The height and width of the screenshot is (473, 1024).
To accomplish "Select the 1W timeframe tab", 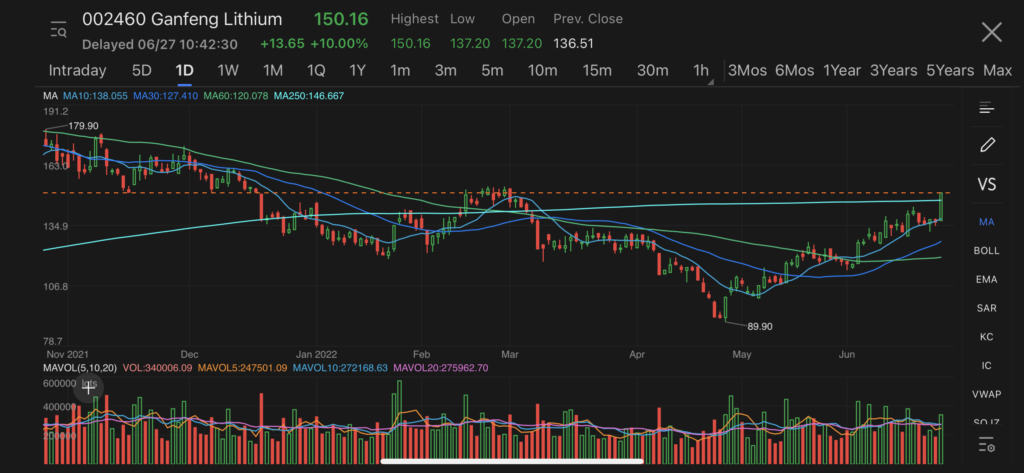I will (x=228, y=71).
